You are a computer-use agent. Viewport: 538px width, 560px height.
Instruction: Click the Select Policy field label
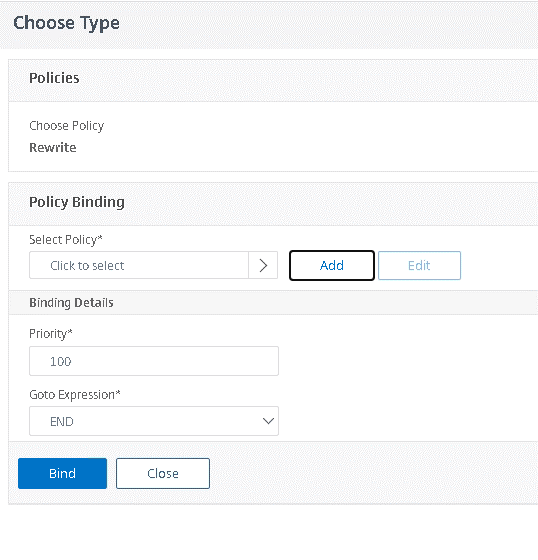[66, 240]
